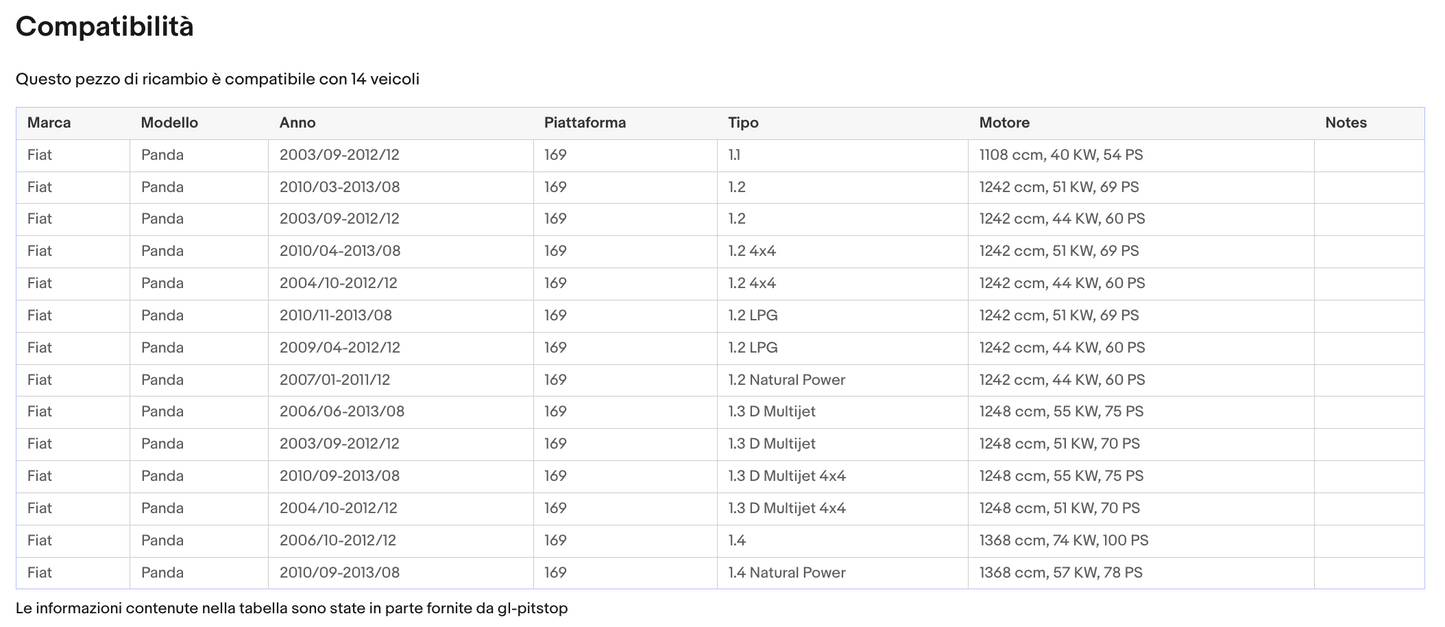1445x627 pixels.
Task: Click the 1.2 Natural Power type cell
Action: coord(786,380)
